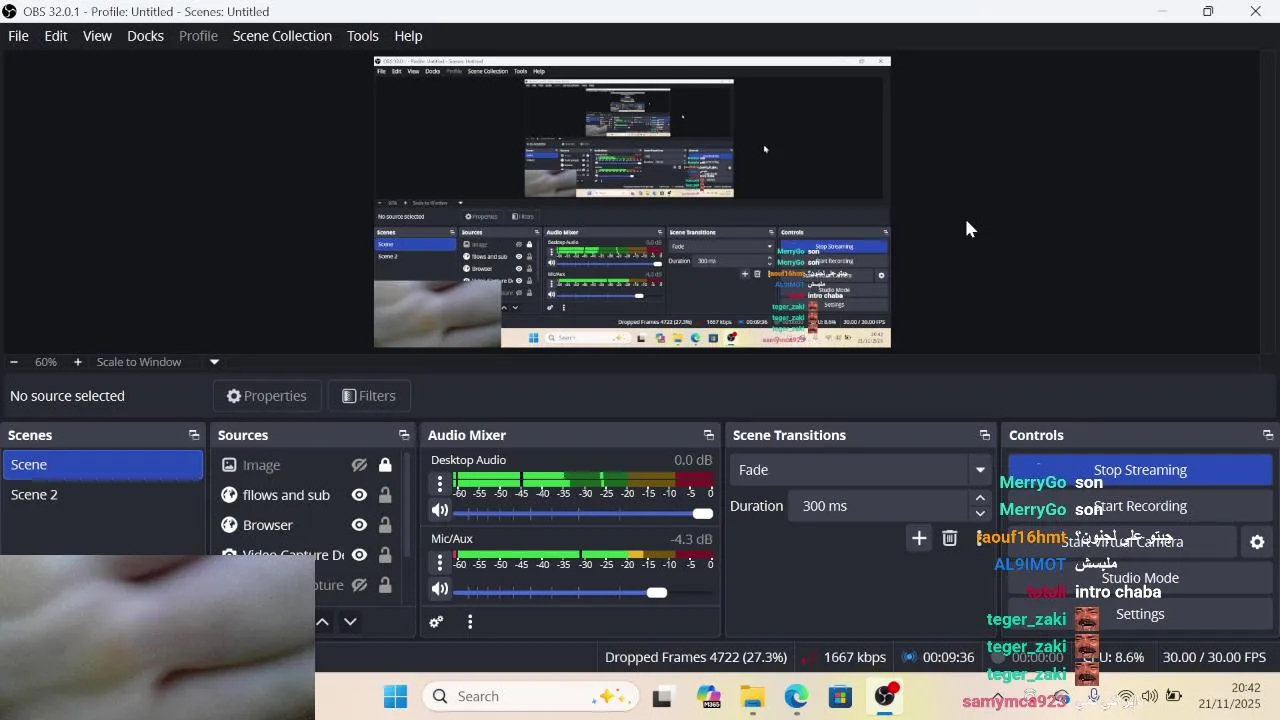Open Microsoft 365 Copilot taskbar icon
The image size is (1280, 720).
pyautogui.click(x=708, y=697)
